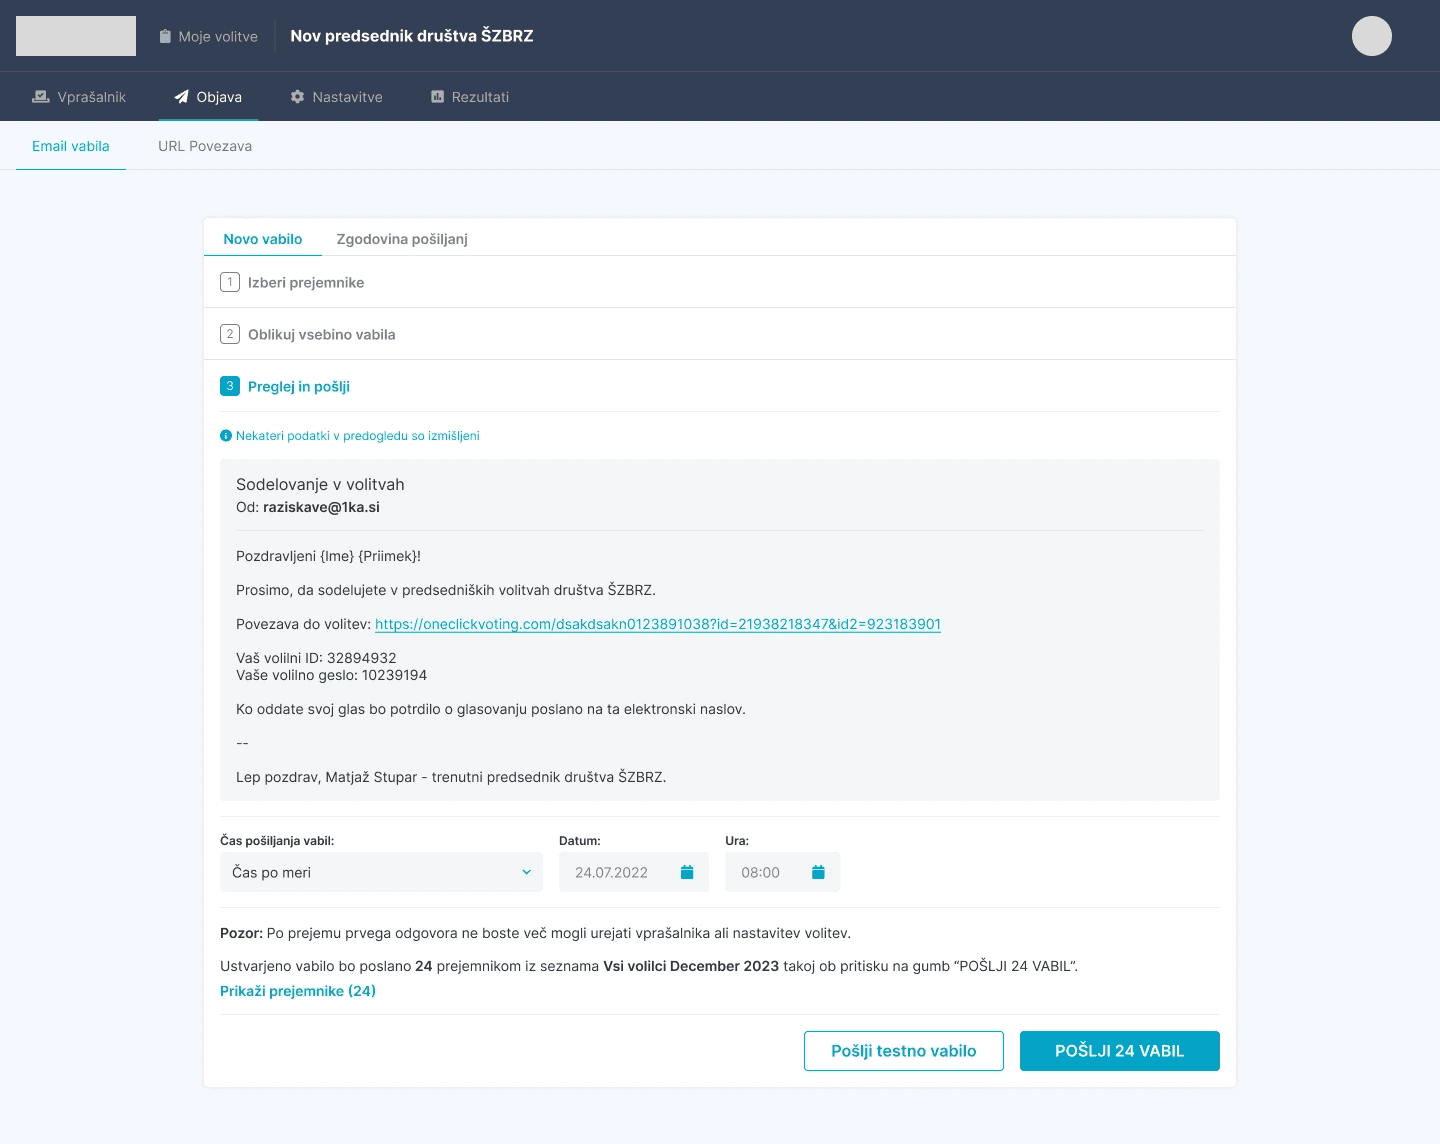The image size is (1440, 1144).
Task: Click Pošlji testno vabilo
Action: point(903,1051)
